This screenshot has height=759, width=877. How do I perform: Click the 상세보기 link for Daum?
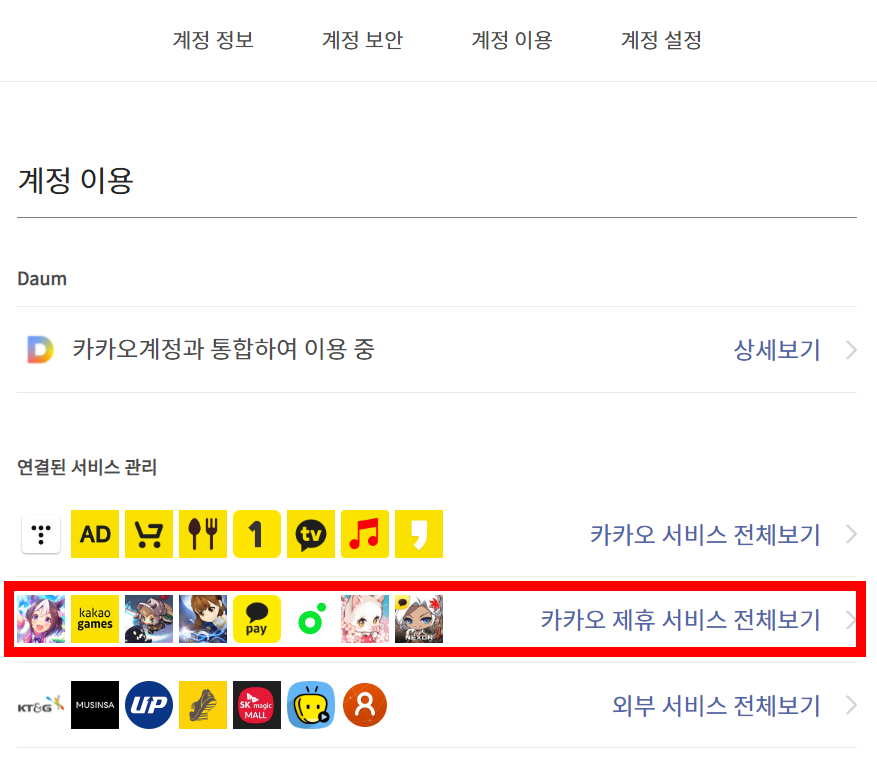pos(777,350)
